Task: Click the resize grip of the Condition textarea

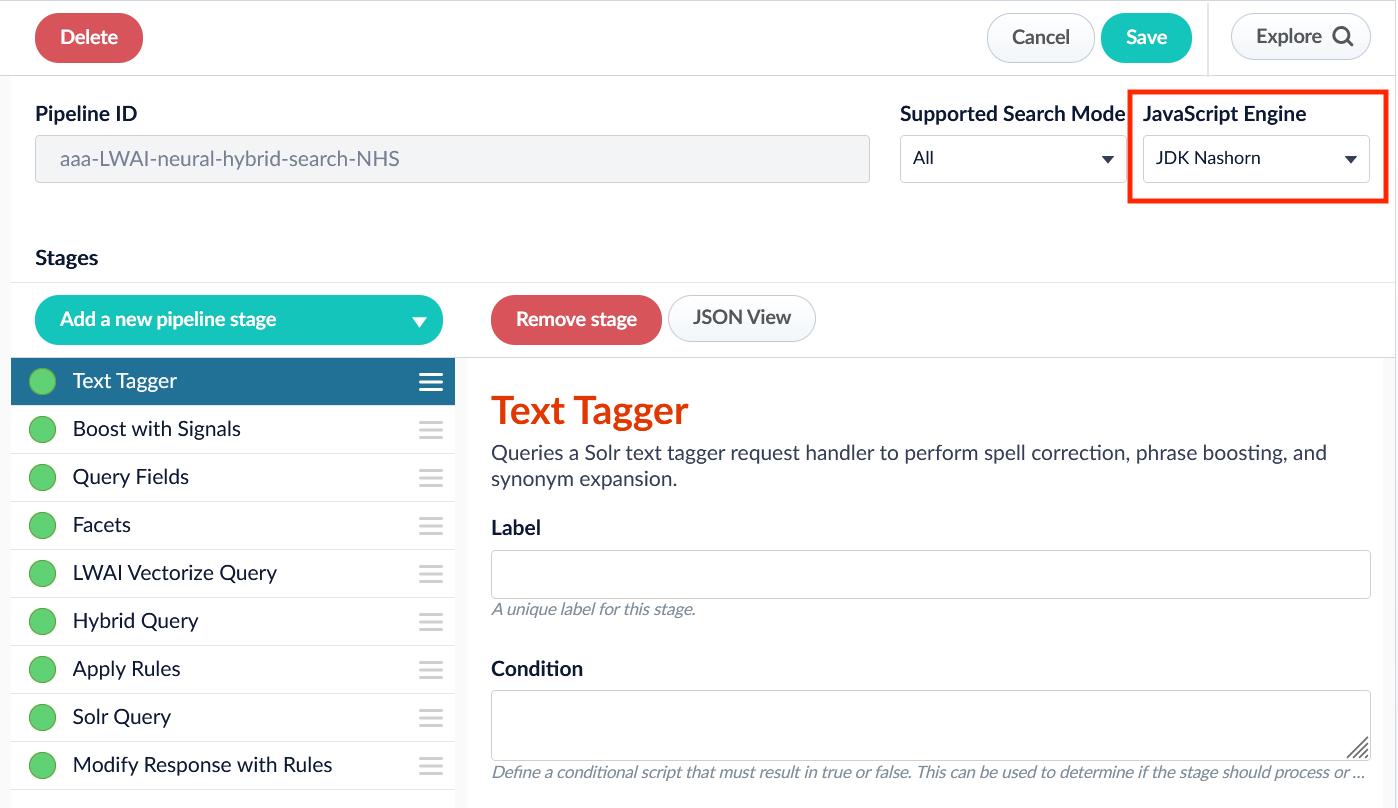Action: (1357, 747)
